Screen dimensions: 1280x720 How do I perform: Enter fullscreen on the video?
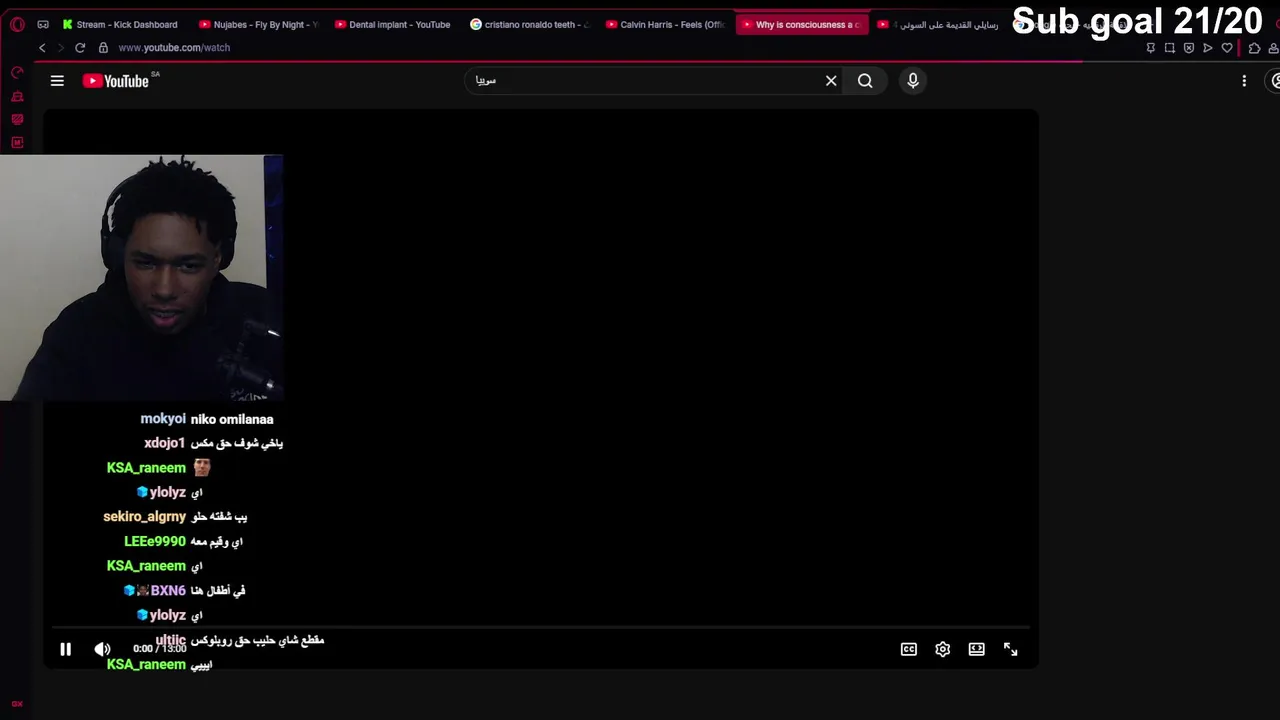pyautogui.click(x=1011, y=649)
